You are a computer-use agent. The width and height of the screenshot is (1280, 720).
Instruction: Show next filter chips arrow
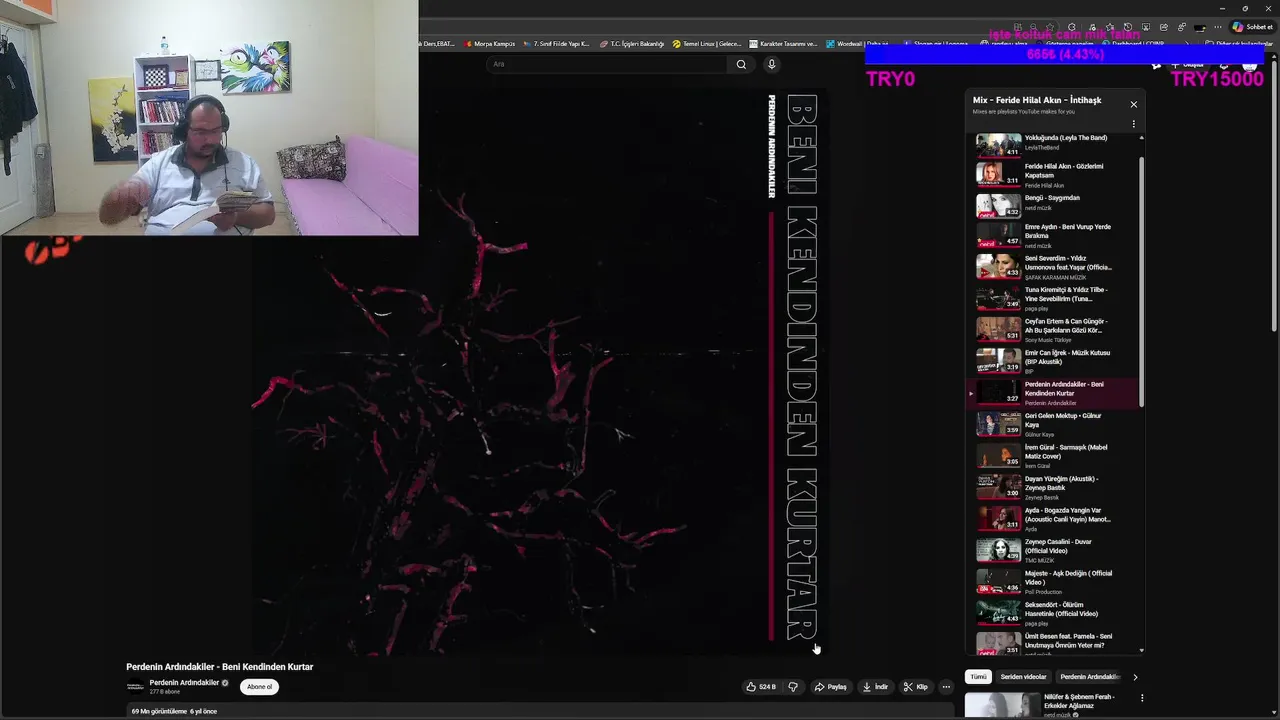[x=1135, y=677]
